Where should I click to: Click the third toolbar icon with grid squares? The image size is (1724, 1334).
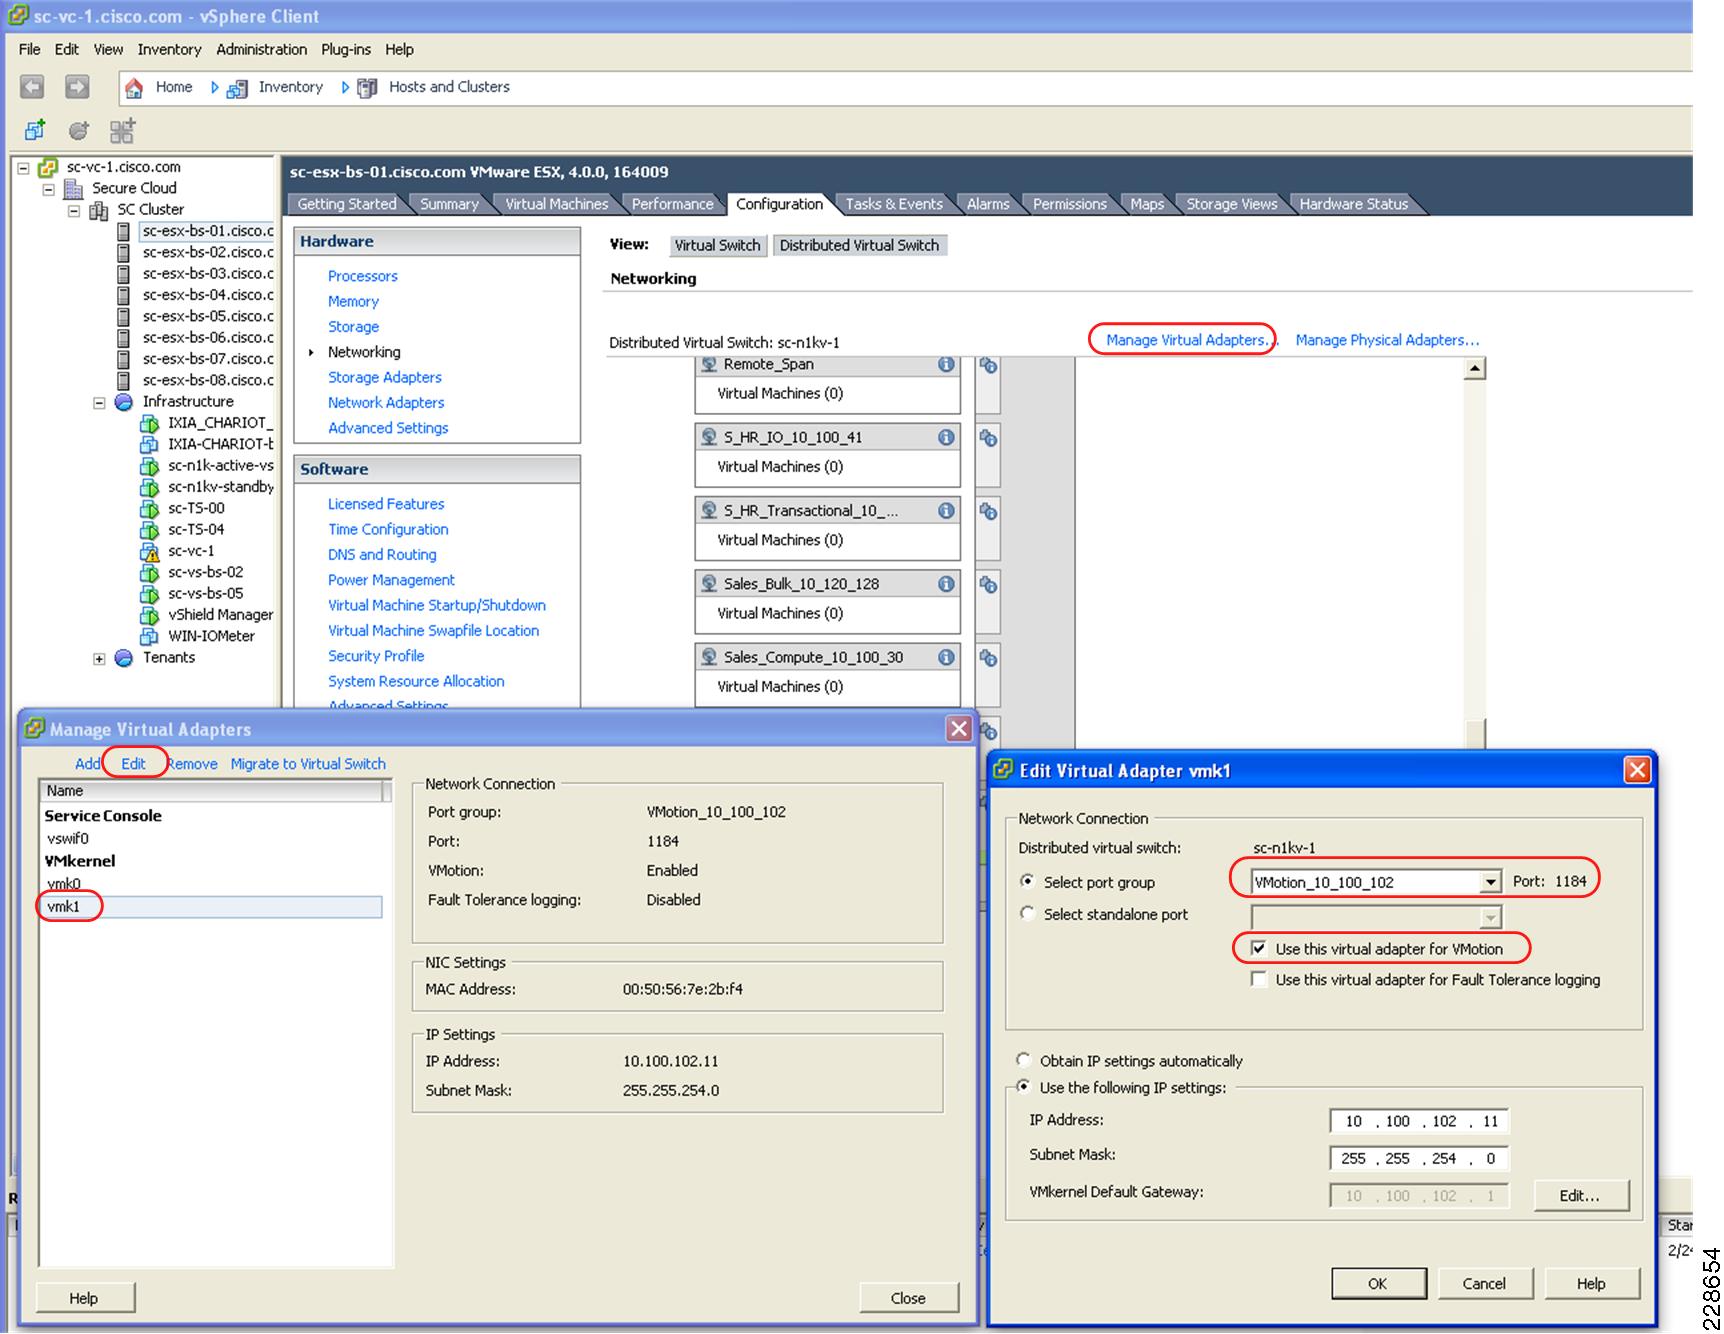coord(122,130)
